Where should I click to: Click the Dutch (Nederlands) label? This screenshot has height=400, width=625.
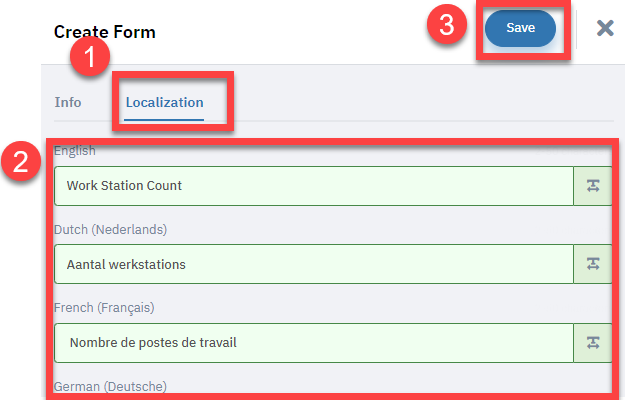(x=110, y=229)
